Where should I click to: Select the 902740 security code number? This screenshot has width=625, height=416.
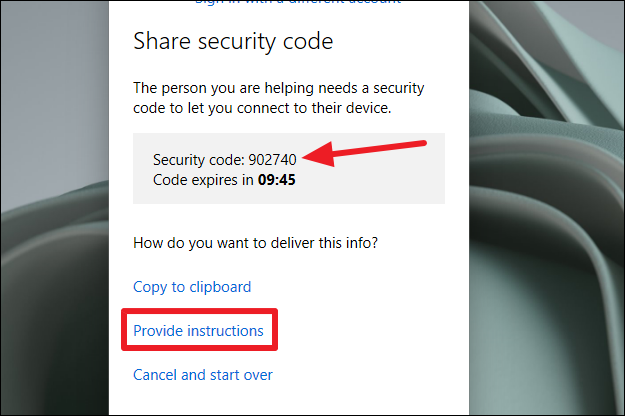click(272, 160)
